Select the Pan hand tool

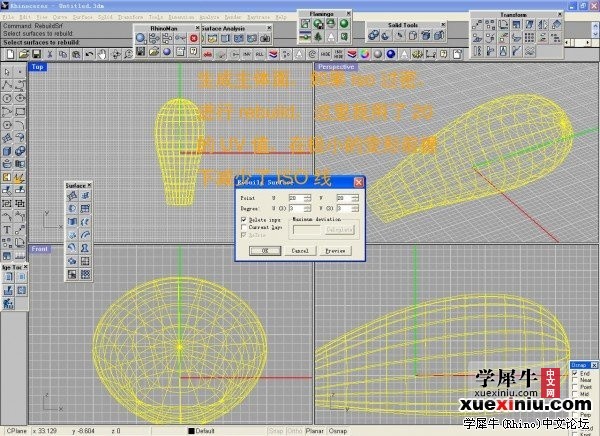[102, 54]
